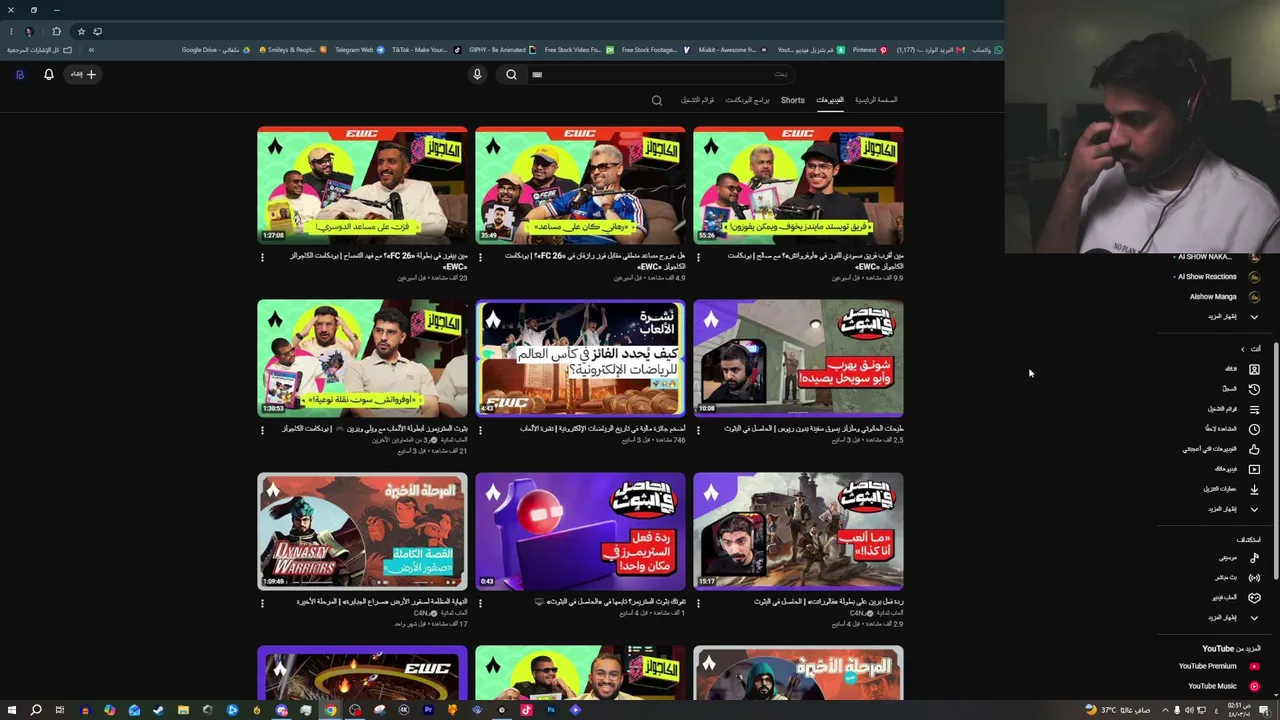Viewport: 1280px width, 720px height.
Task: Expand 'إظهار المزيد' below Gaming in Explore
Action: pyautogui.click(x=1232, y=617)
